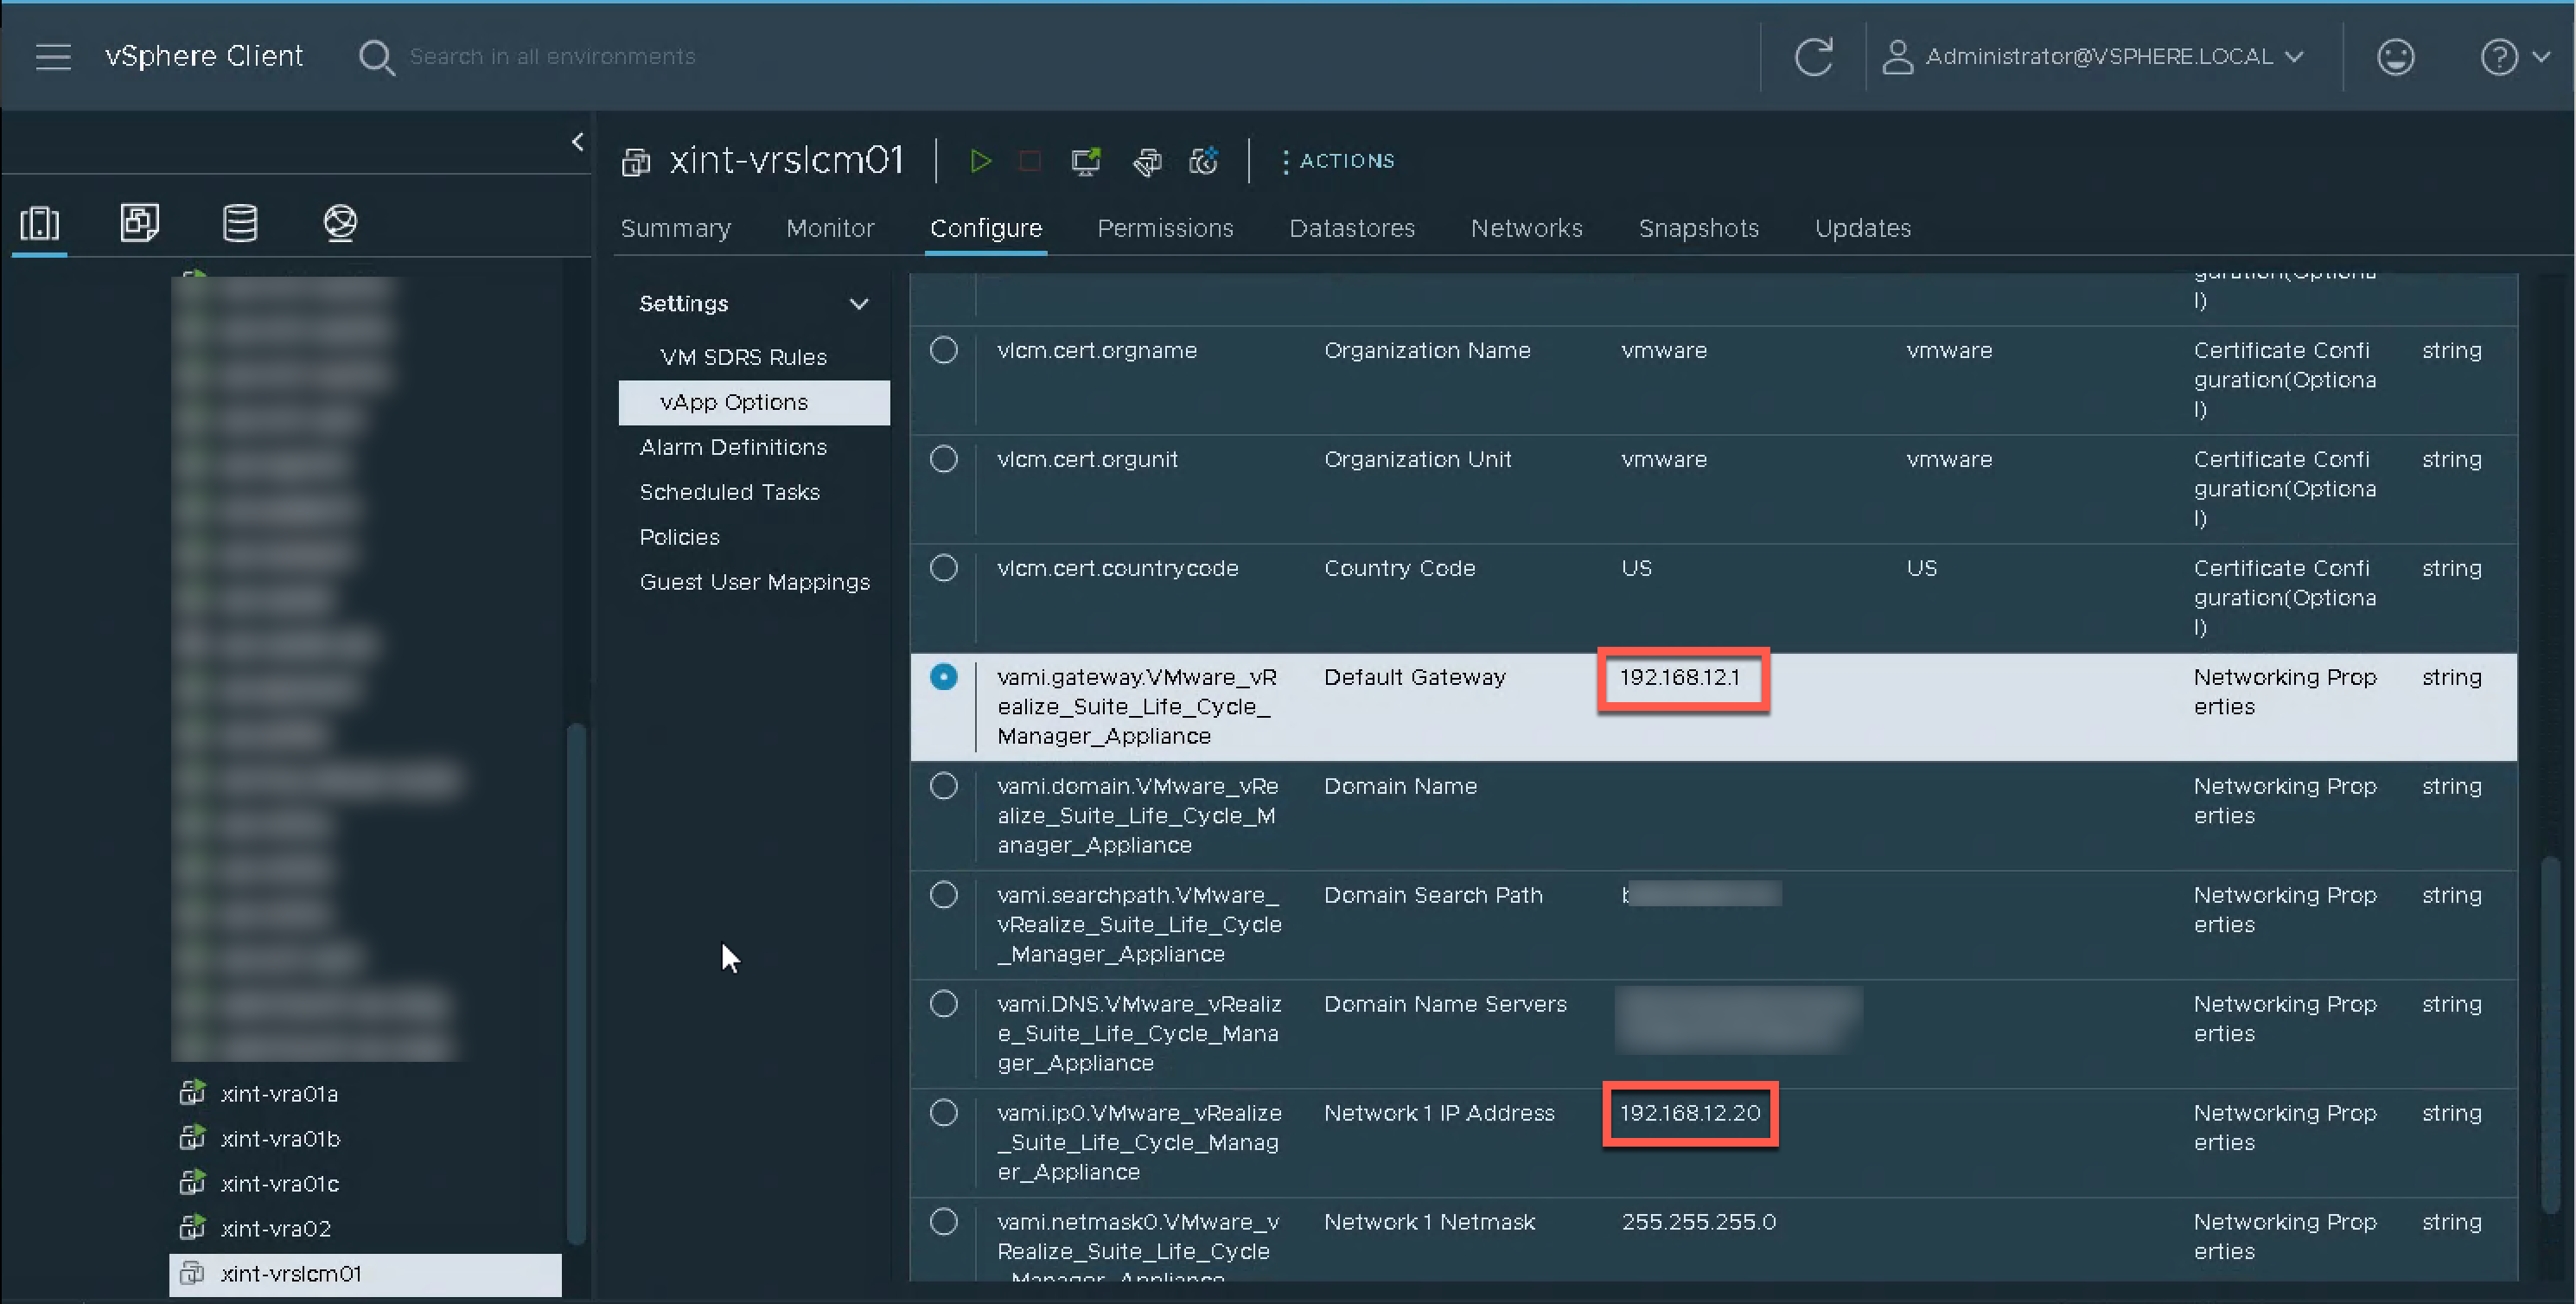2576x1304 pixels.
Task: Open Alarm Definitions
Action: [x=733, y=447]
